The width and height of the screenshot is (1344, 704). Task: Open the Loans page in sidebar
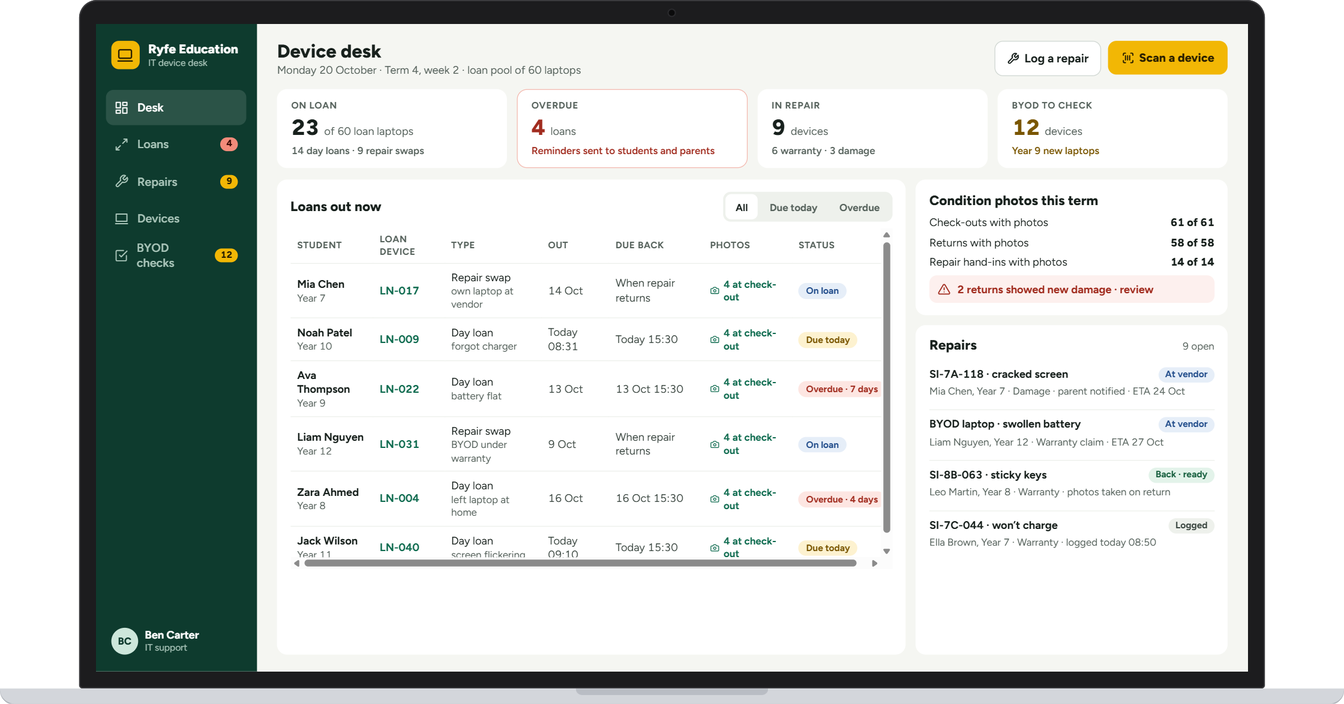click(x=176, y=144)
